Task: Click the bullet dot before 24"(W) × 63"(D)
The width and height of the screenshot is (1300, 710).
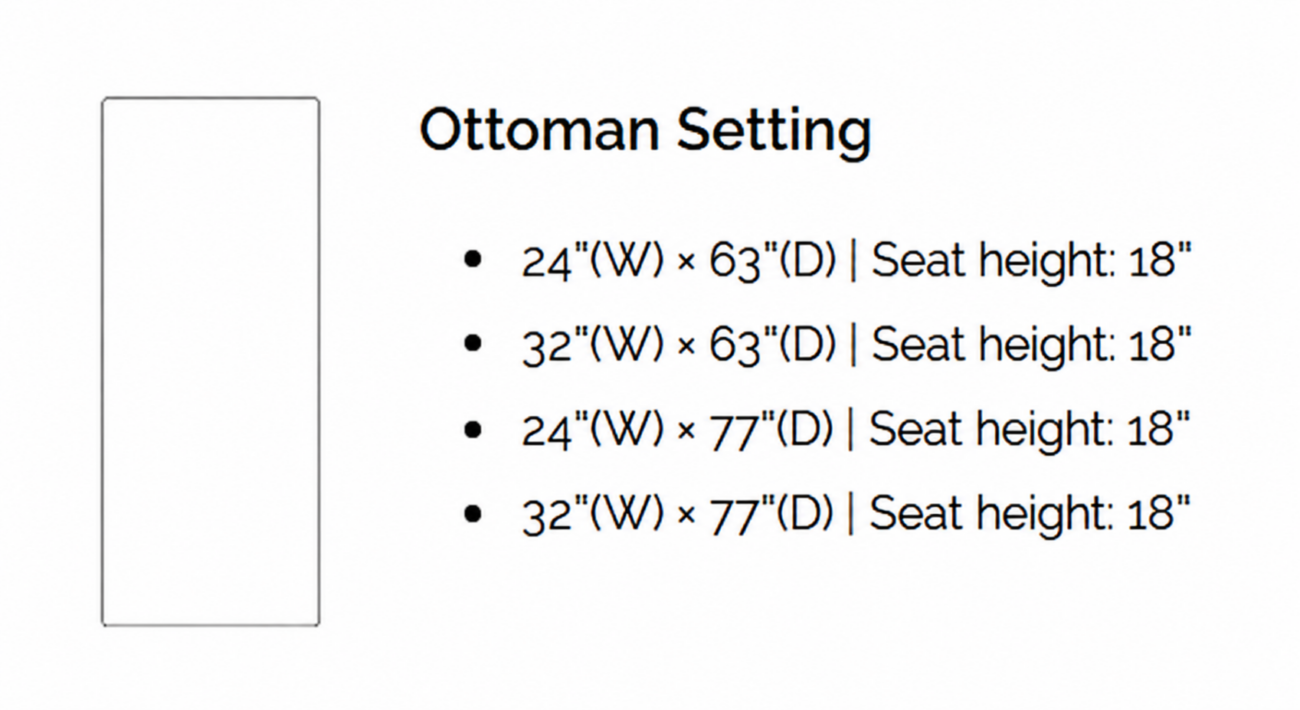Action: point(474,260)
